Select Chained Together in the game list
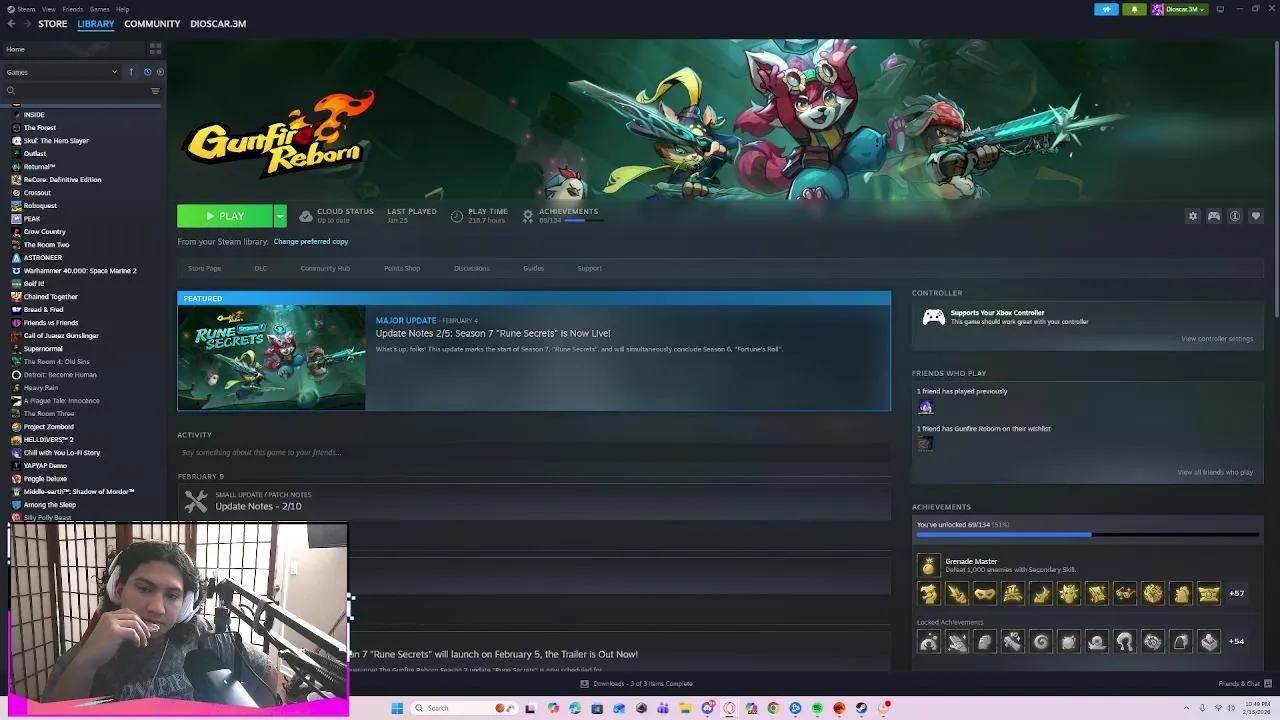This screenshot has width=1280, height=720. 50,297
